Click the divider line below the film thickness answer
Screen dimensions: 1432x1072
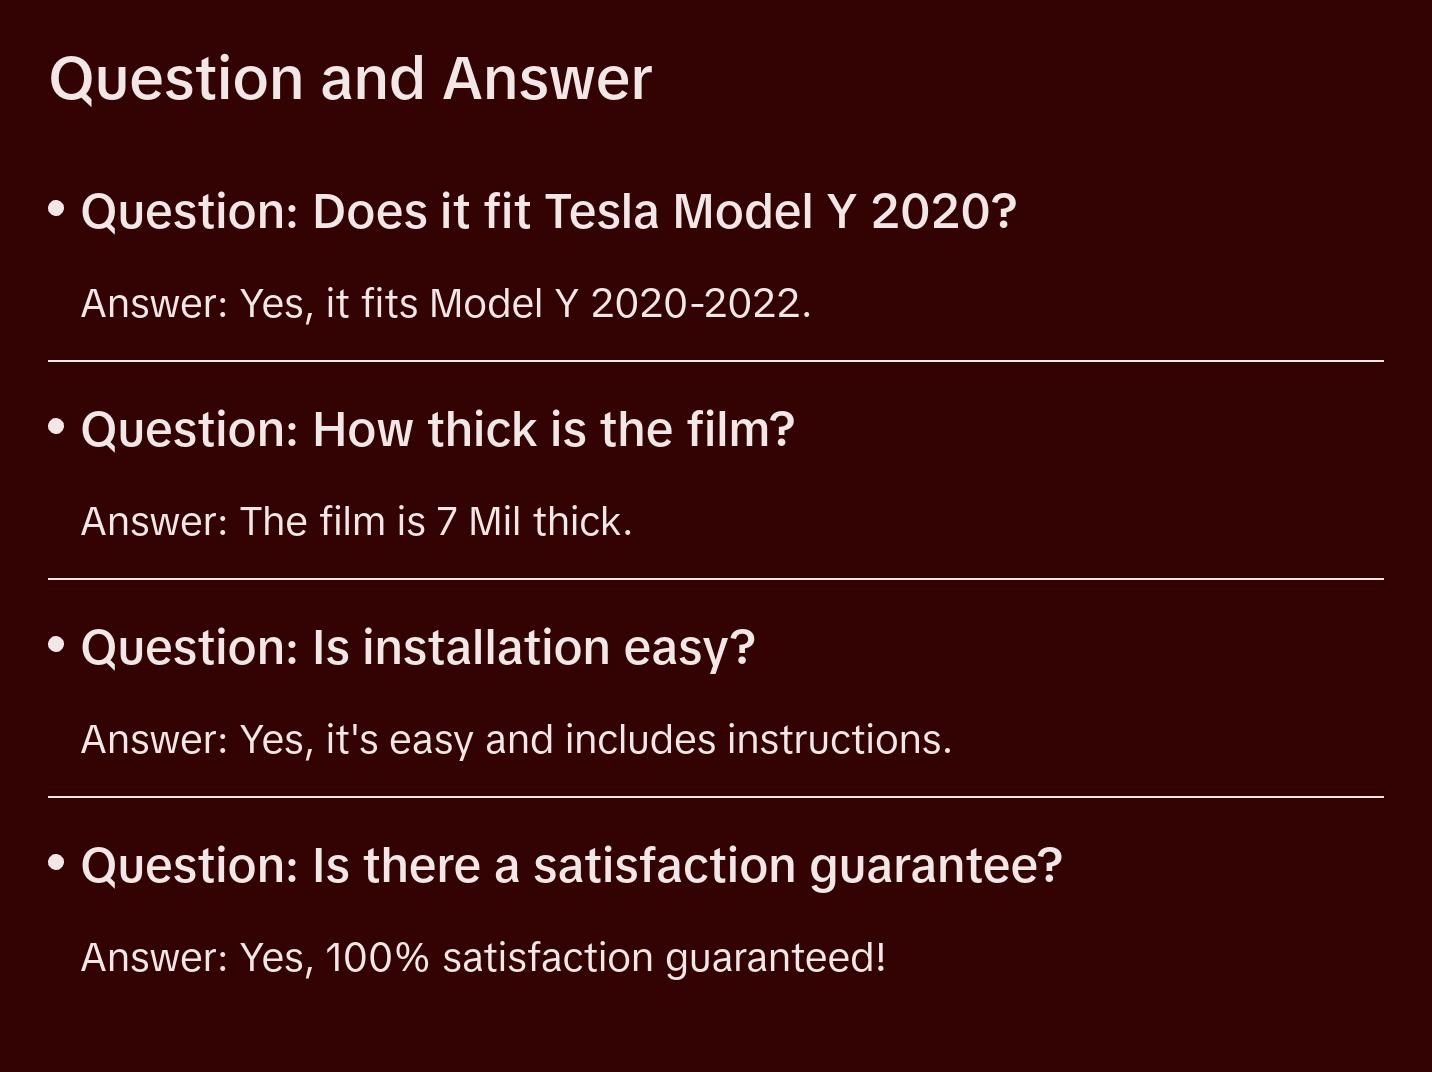point(716,579)
